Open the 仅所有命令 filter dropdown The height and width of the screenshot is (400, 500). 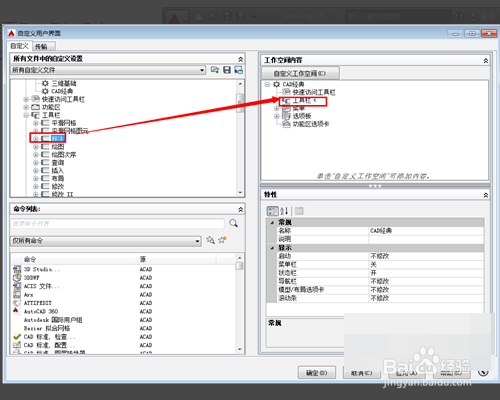[198, 241]
